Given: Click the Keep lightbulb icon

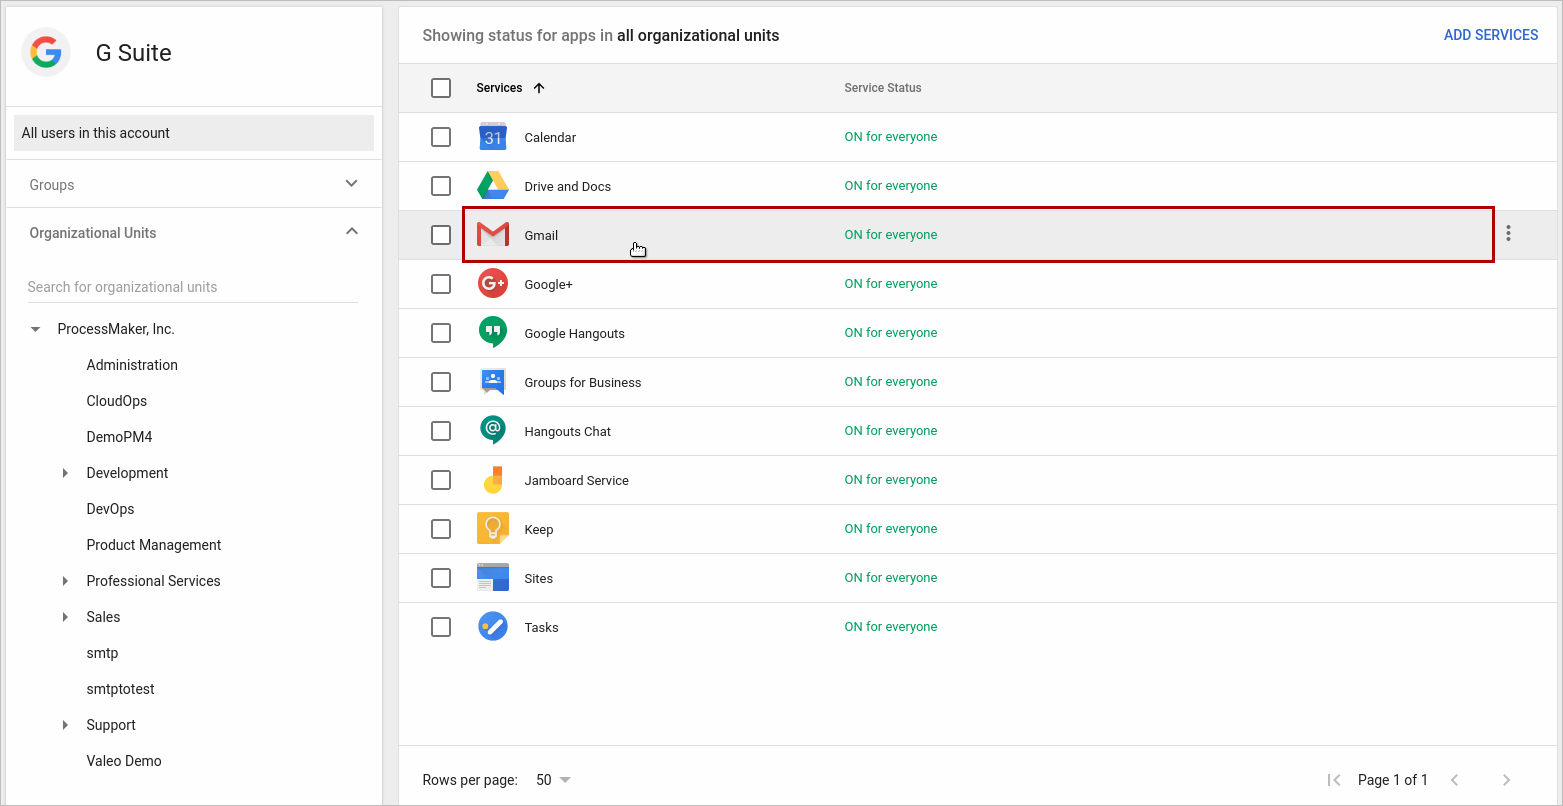Looking at the screenshot, I should pos(493,529).
